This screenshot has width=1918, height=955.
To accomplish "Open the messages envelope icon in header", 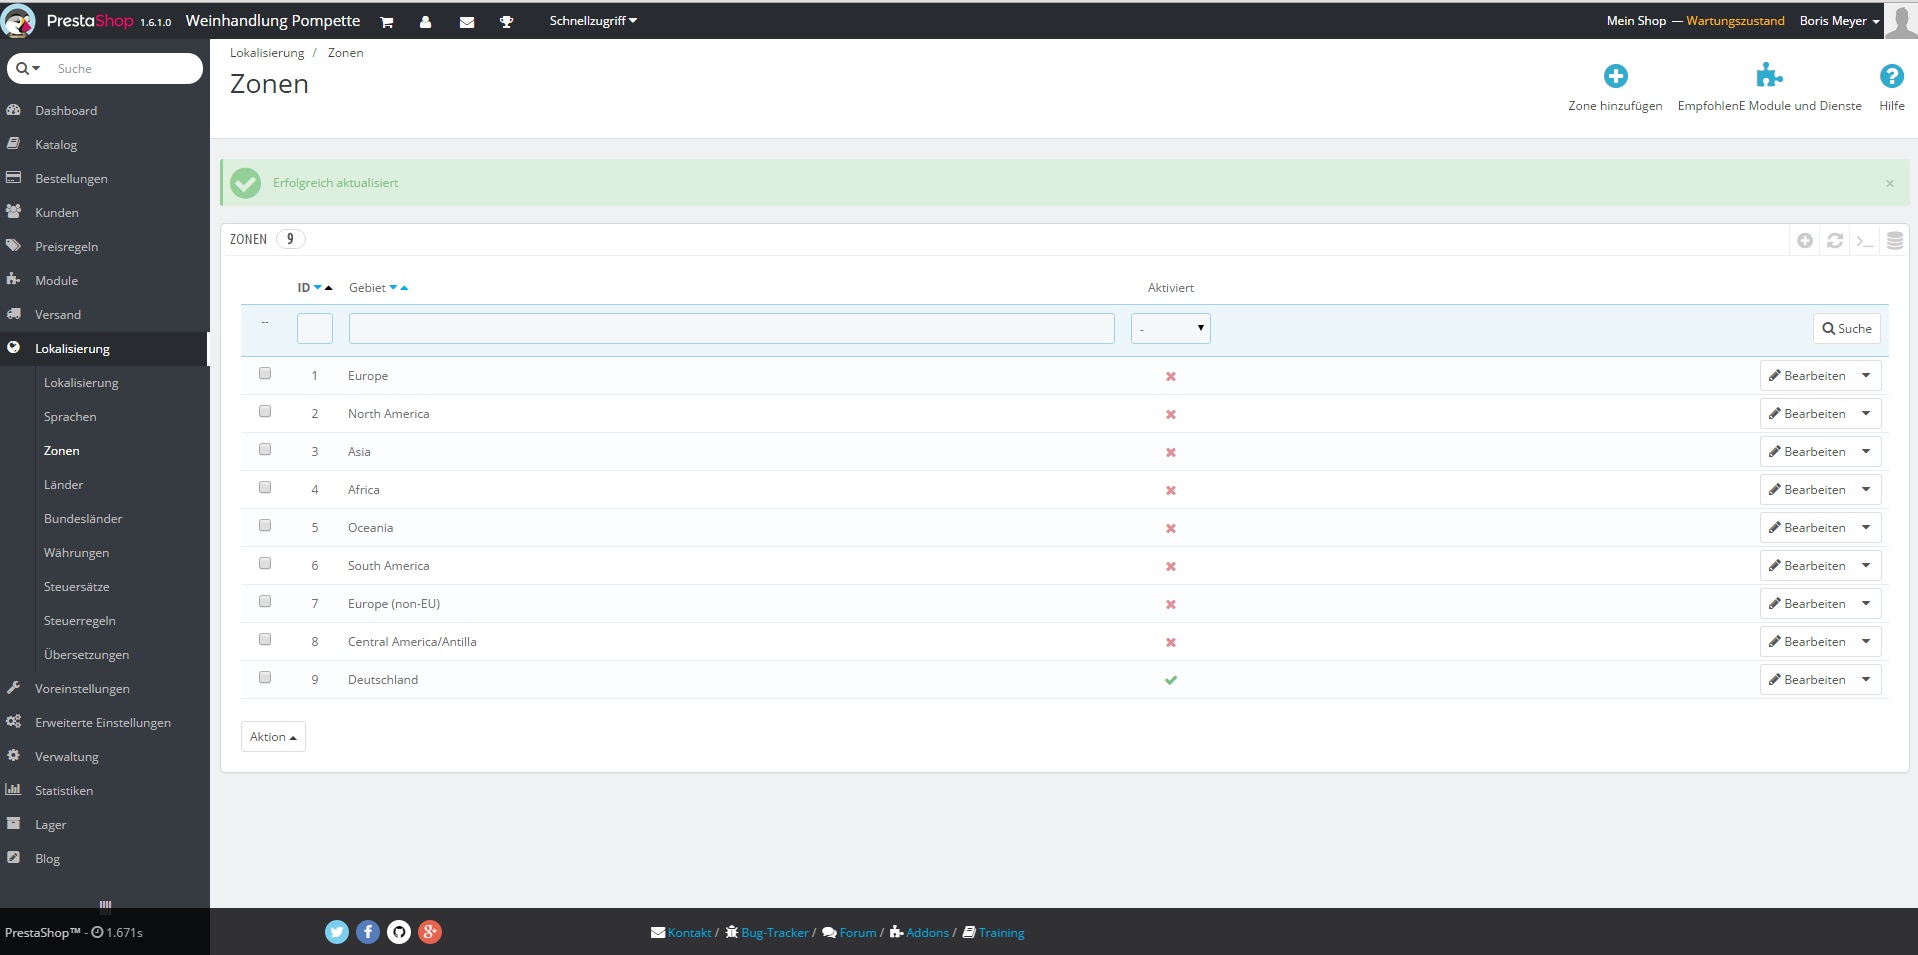I will coord(467,22).
